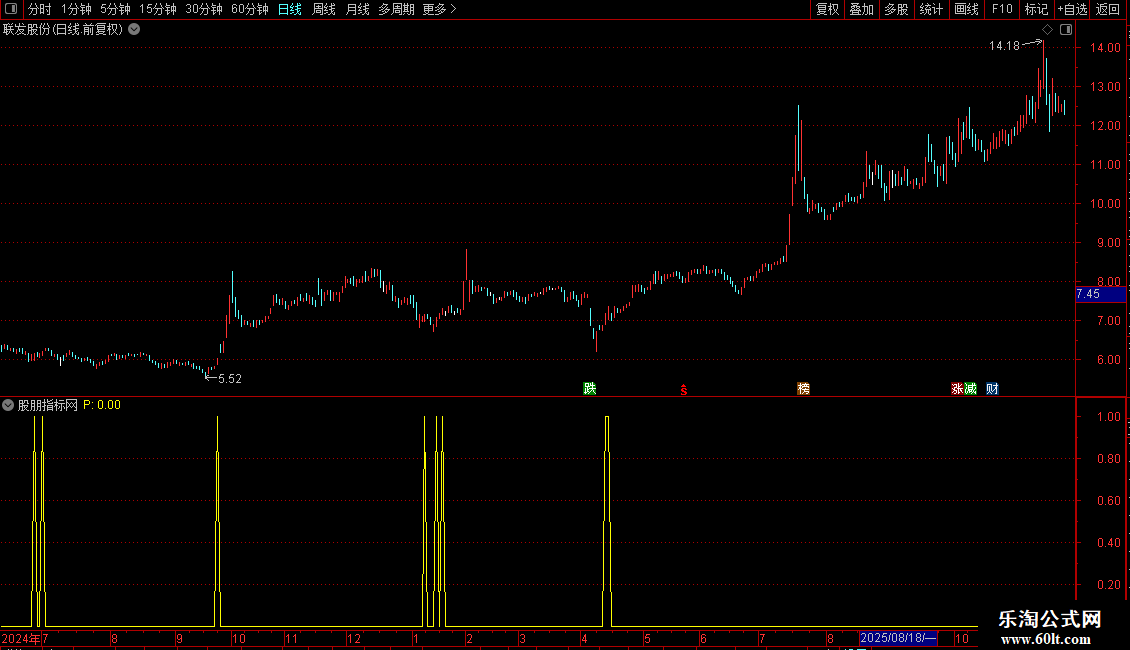The height and width of the screenshot is (650, 1130).
Task: Select the 30分钟 period
Action: [204, 9]
